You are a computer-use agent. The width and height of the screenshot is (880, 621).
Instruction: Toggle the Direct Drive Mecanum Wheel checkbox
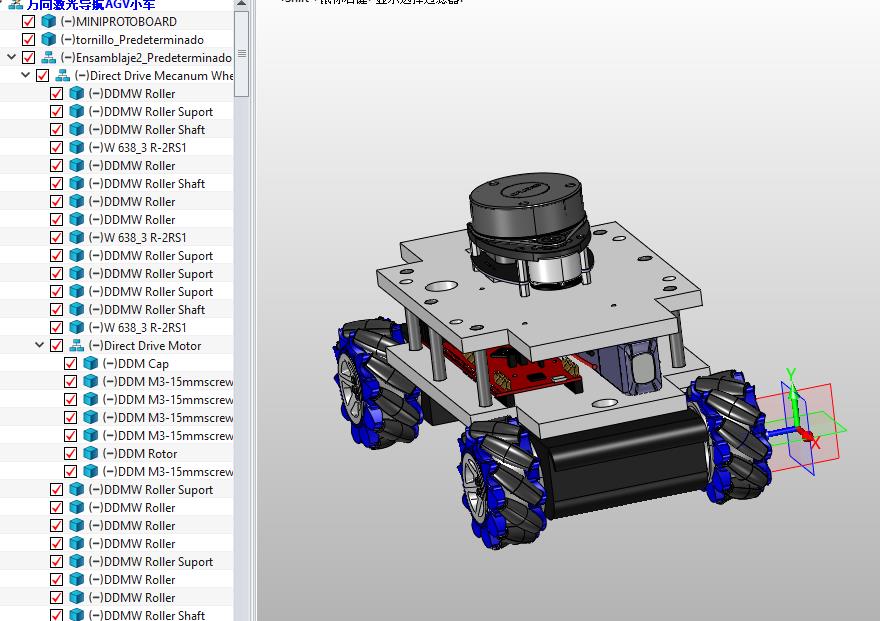click(42, 76)
